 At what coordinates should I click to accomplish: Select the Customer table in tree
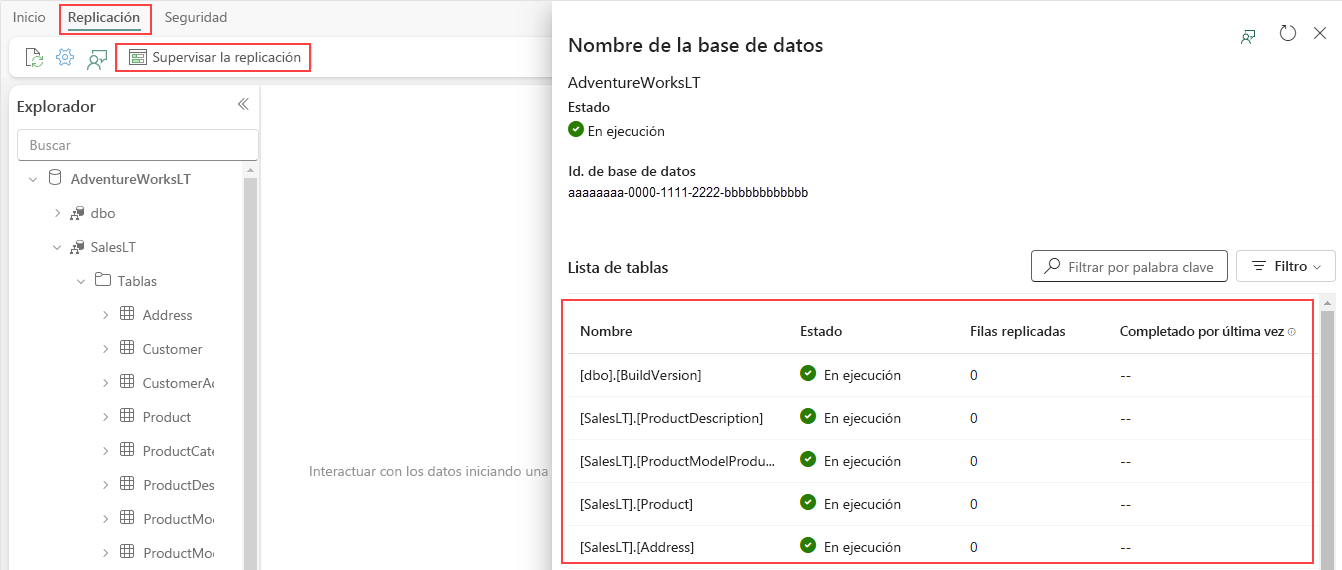pos(172,349)
